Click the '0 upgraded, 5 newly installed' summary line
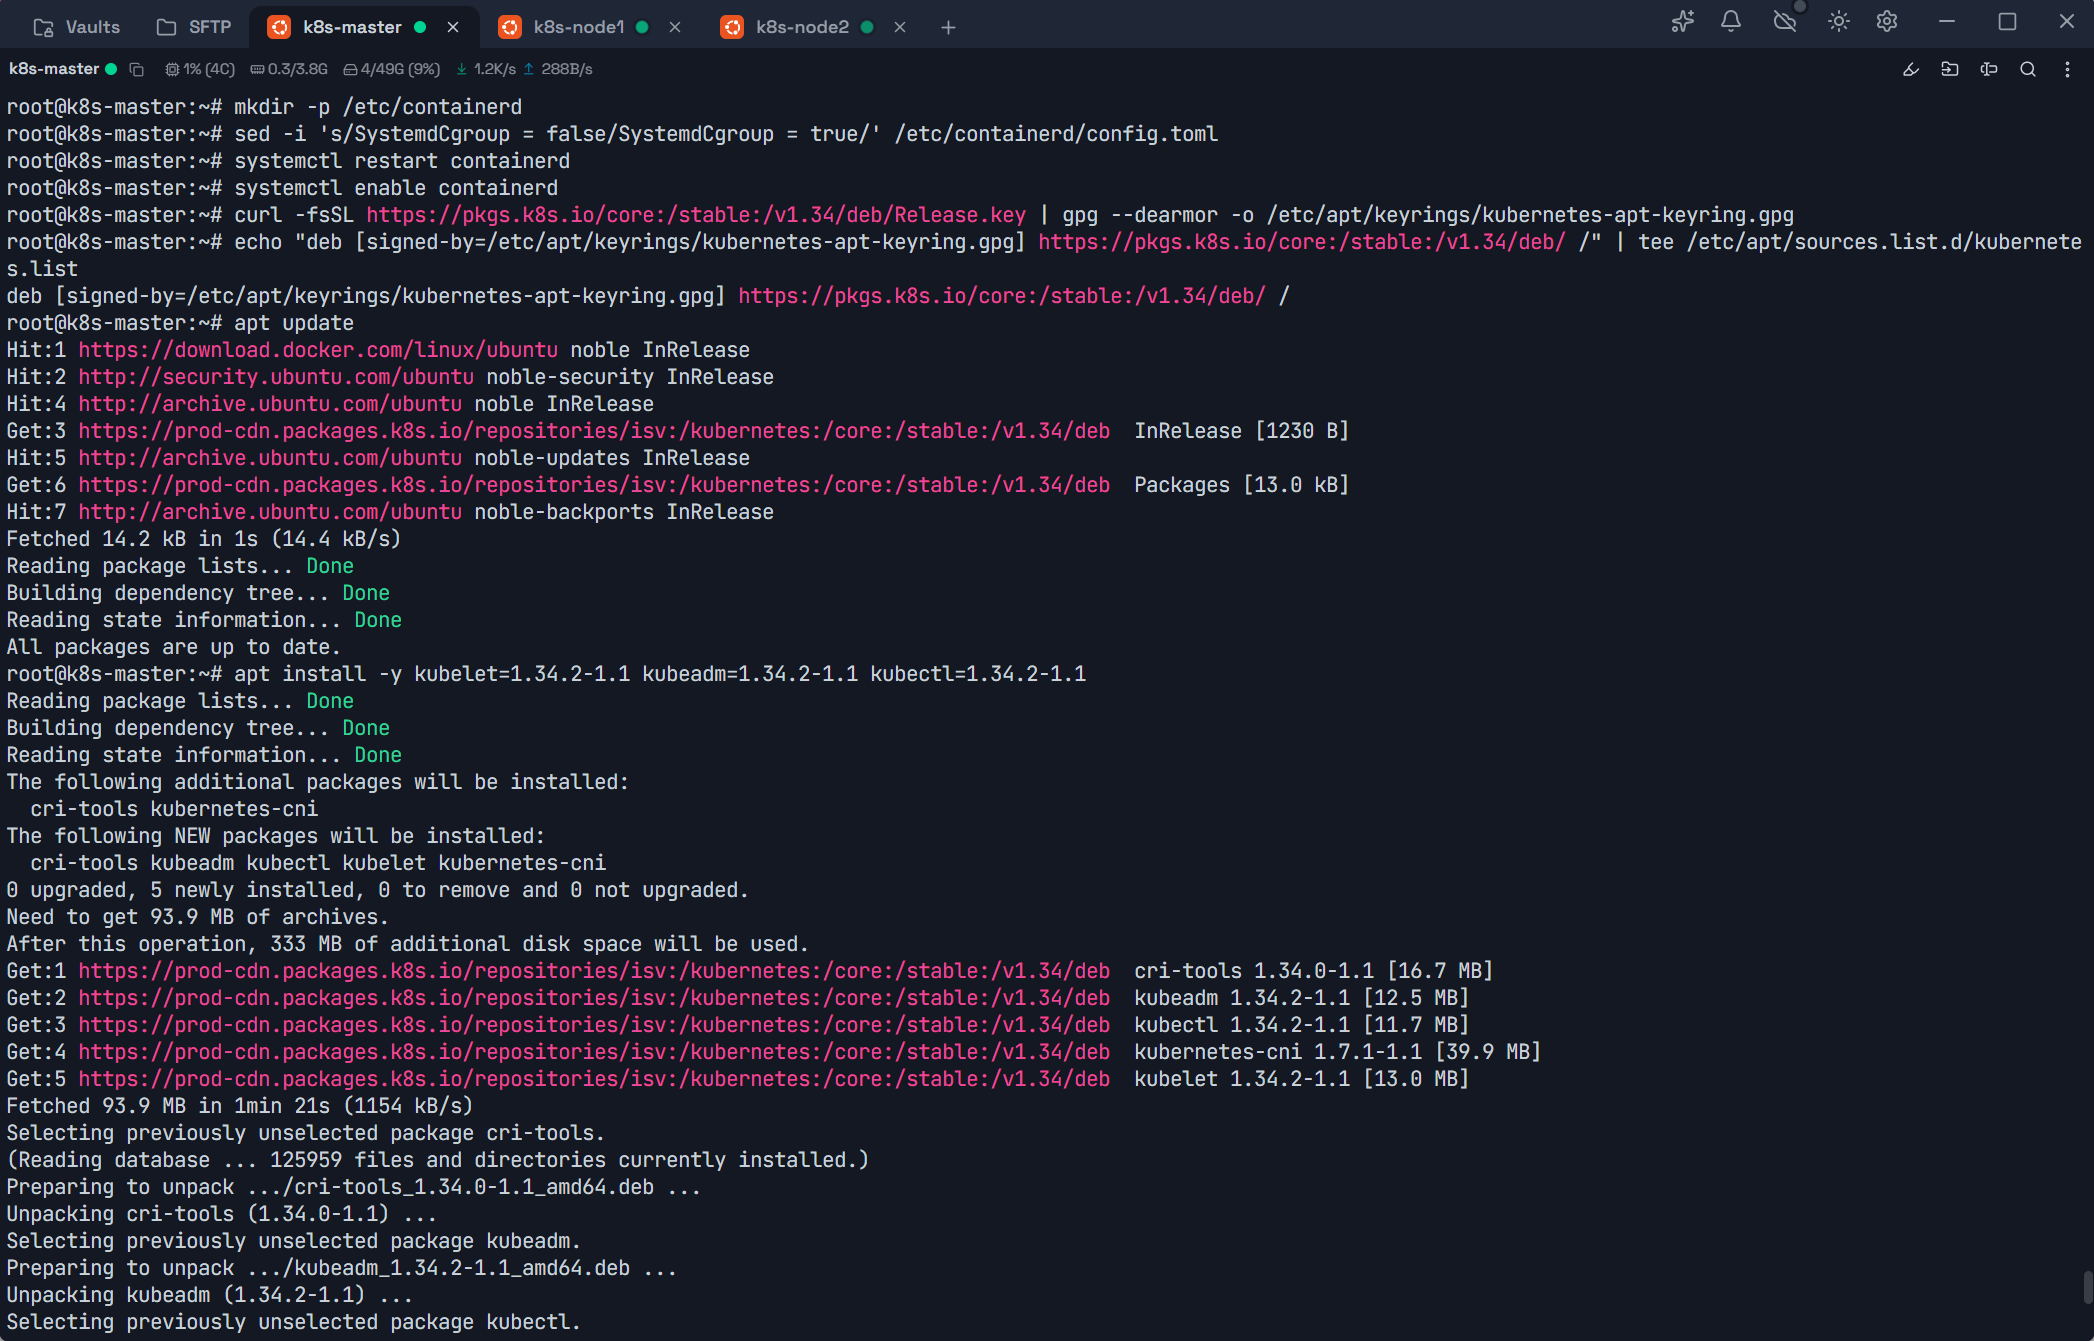The height and width of the screenshot is (1341, 2094). [378, 890]
